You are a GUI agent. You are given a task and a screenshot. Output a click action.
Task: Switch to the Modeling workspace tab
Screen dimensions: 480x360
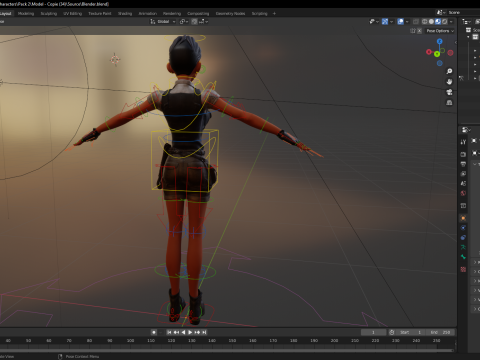point(26,14)
